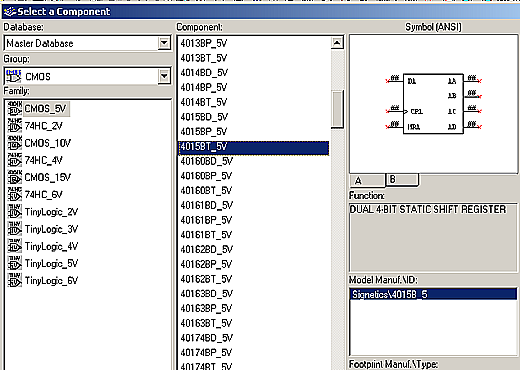Screen dimensions: 520x370
Task: Click the CMOS_5V family icon
Action: (x=15, y=109)
